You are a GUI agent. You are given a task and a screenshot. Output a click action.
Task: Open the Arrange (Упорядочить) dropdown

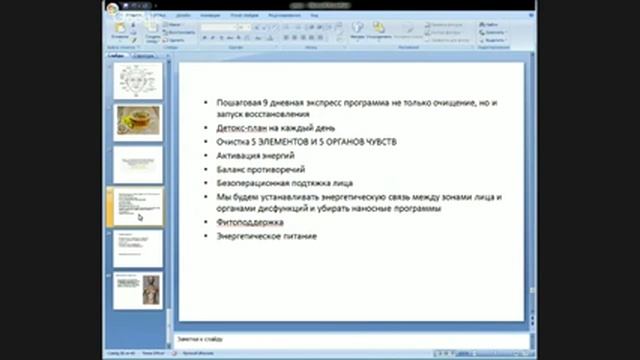tap(379, 31)
